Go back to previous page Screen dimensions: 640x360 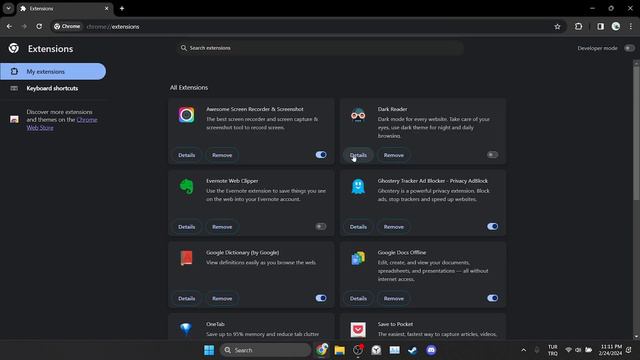point(9,27)
